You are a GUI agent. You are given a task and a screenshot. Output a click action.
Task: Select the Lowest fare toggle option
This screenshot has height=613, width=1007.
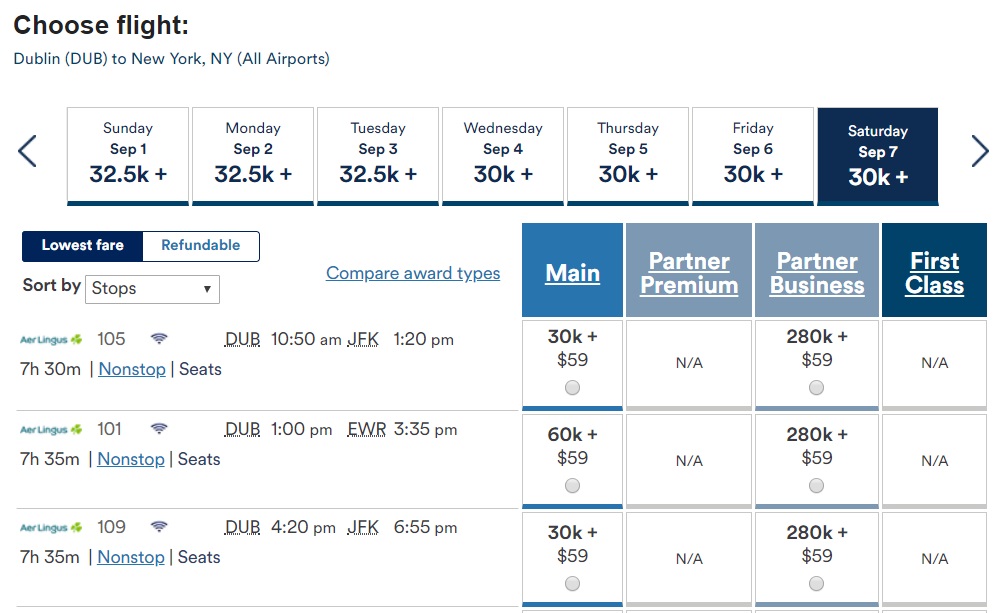[83, 245]
